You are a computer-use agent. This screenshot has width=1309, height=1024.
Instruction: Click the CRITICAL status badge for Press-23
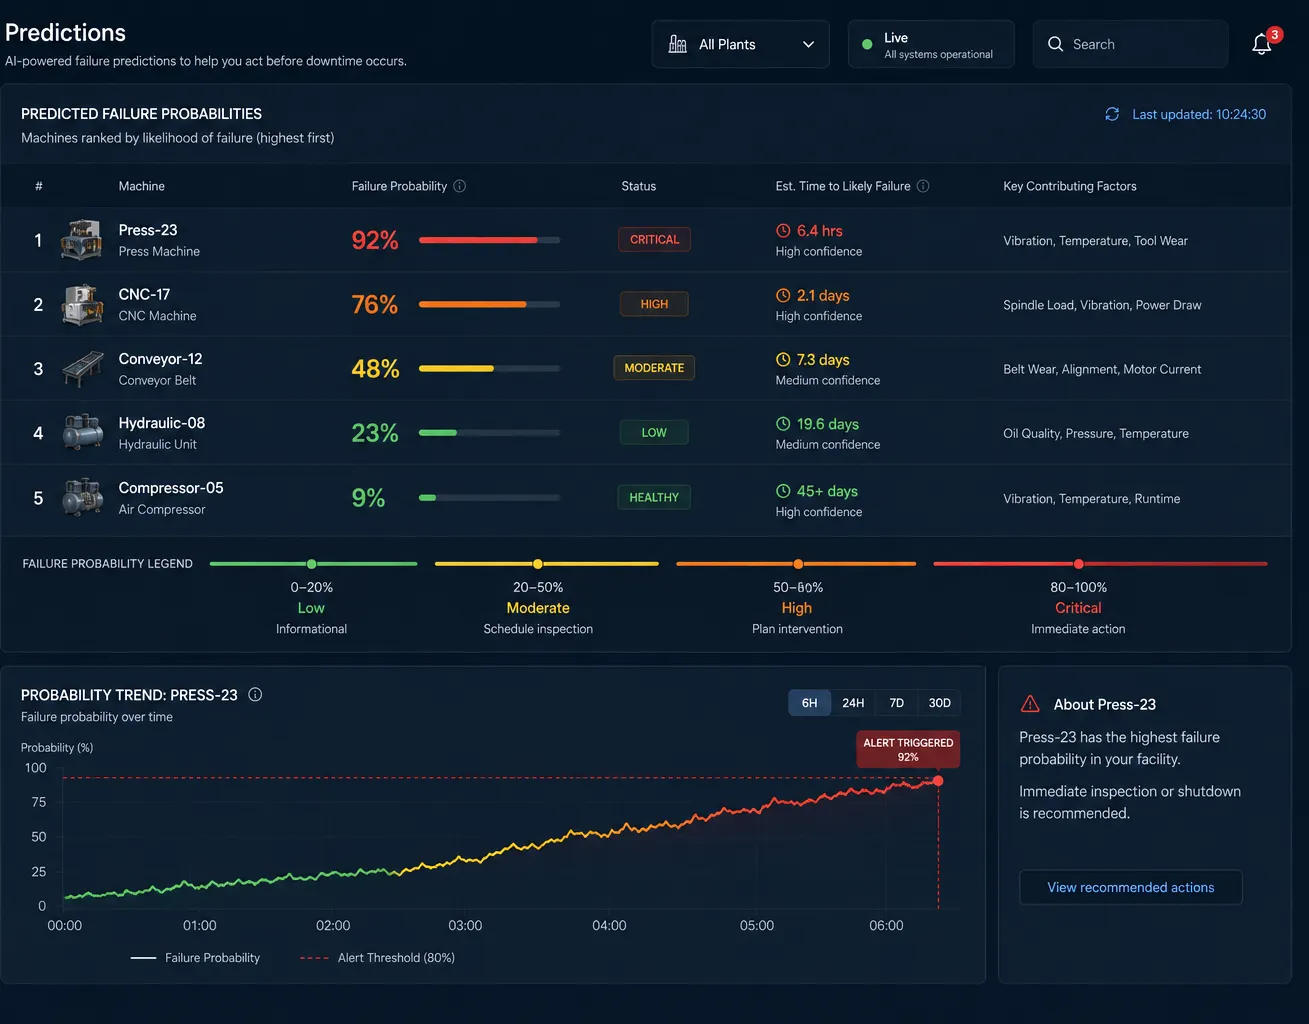[x=654, y=240]
